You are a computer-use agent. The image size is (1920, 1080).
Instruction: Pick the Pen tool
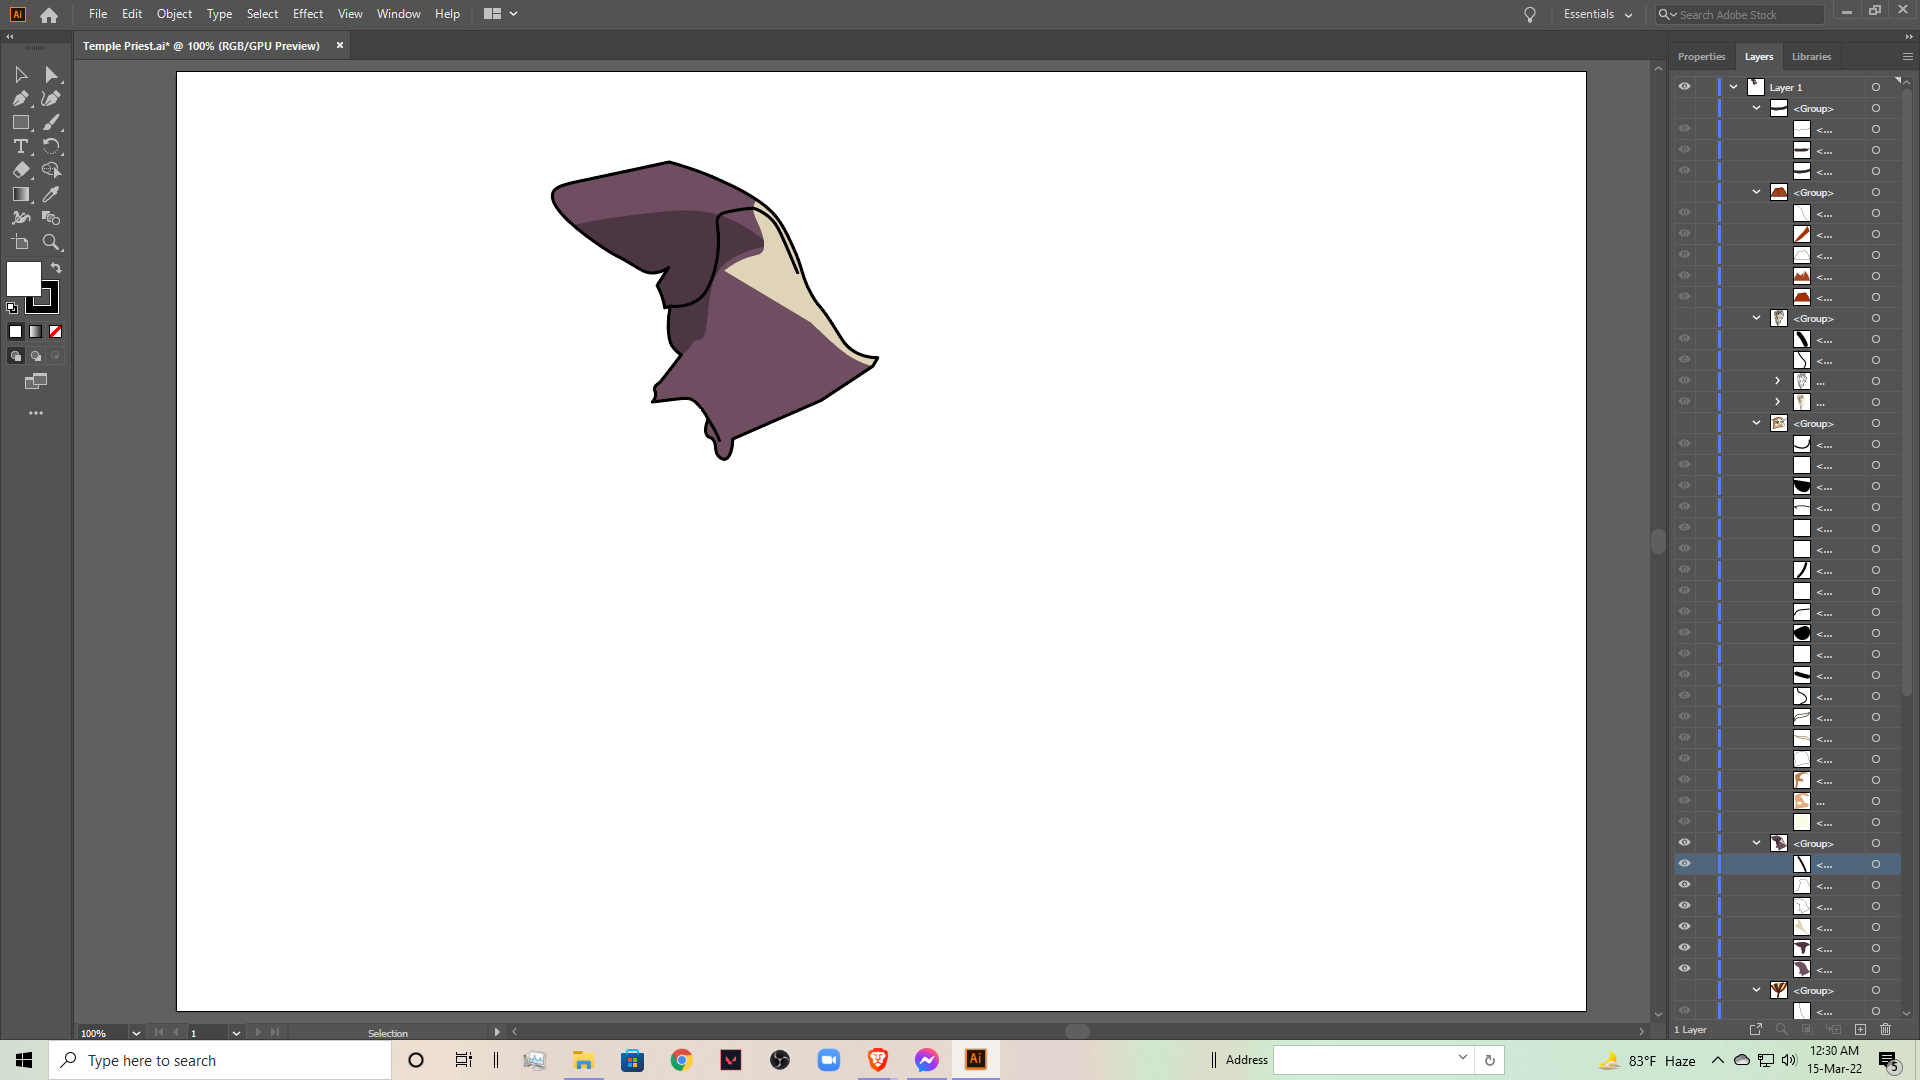pyautogui.click(x=20, y=99)
